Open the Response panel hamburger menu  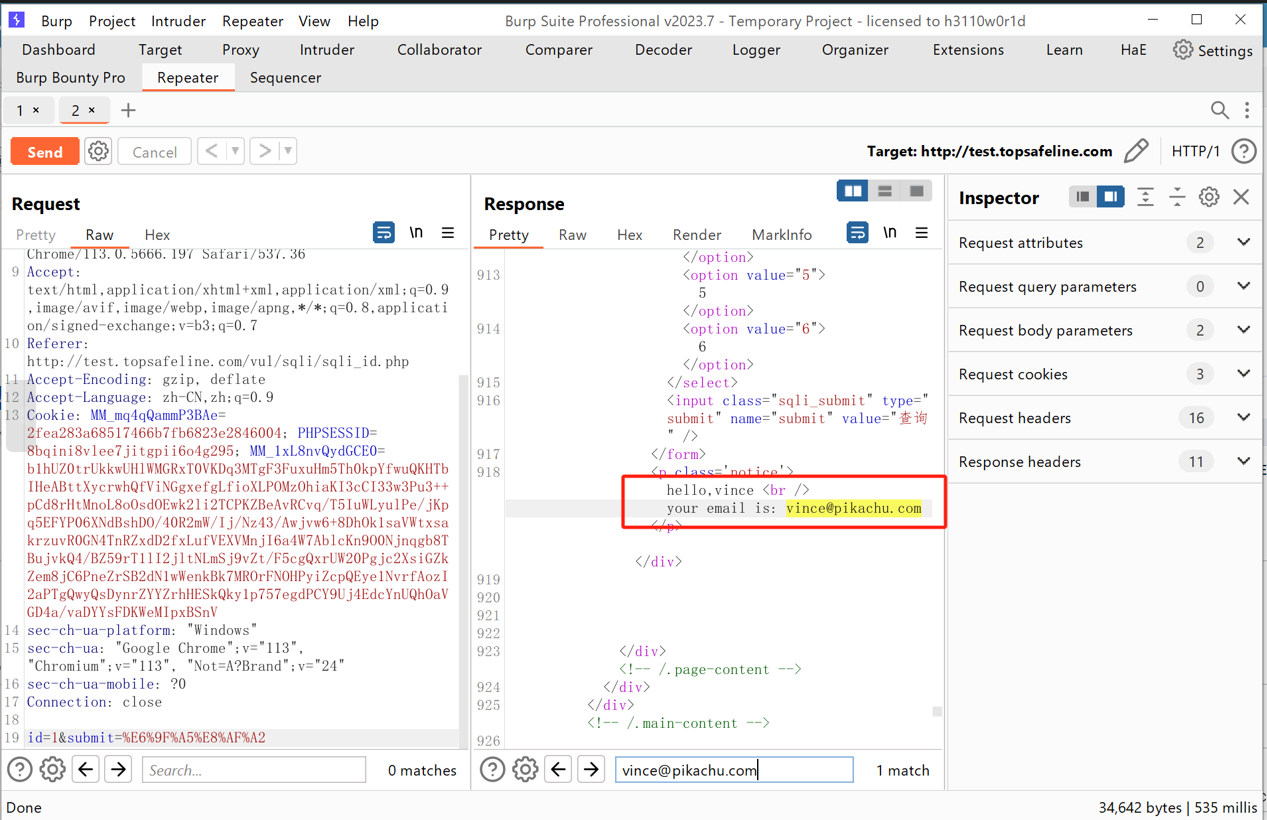[921, 233]
